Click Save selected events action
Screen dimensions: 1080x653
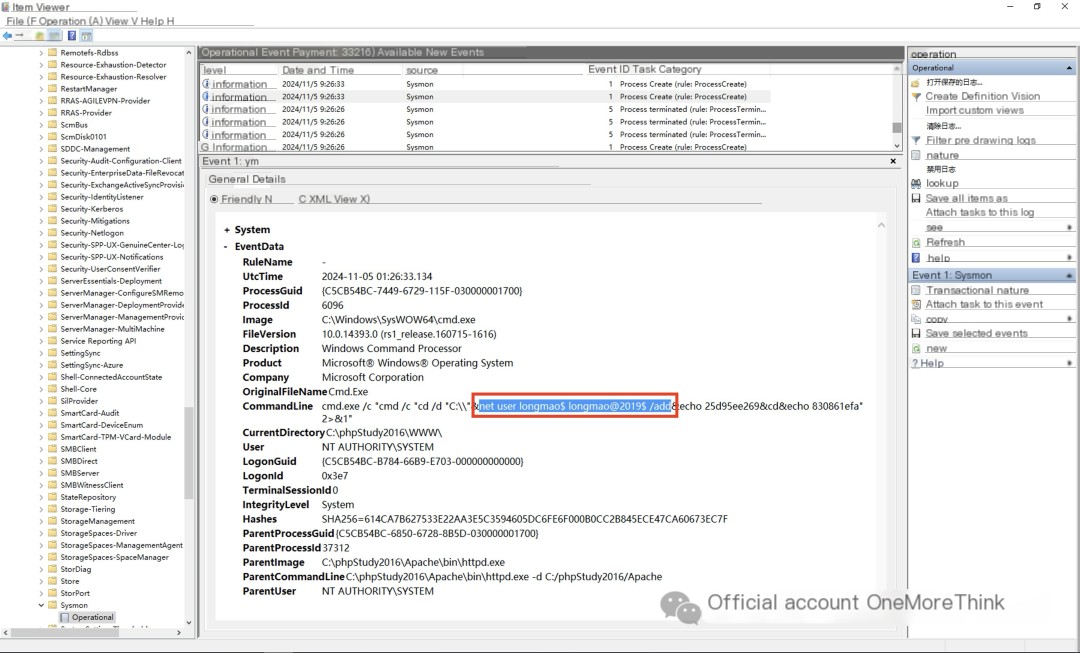977,333
